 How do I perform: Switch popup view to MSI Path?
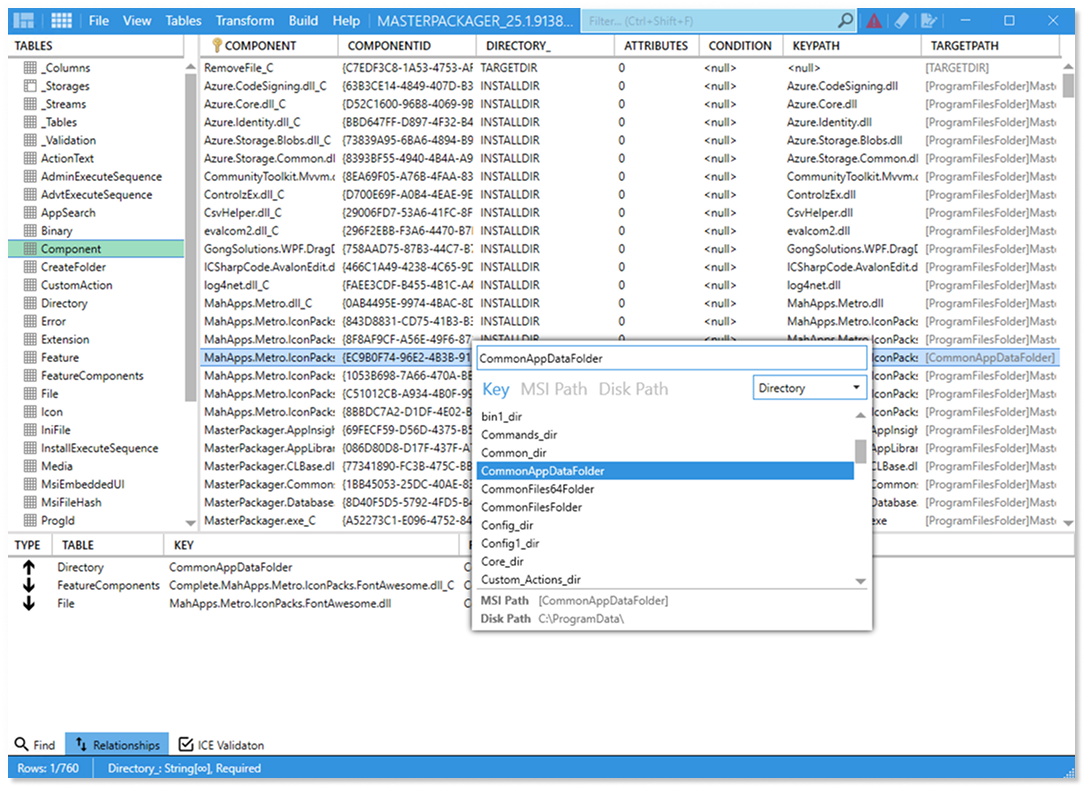(553, 389)
